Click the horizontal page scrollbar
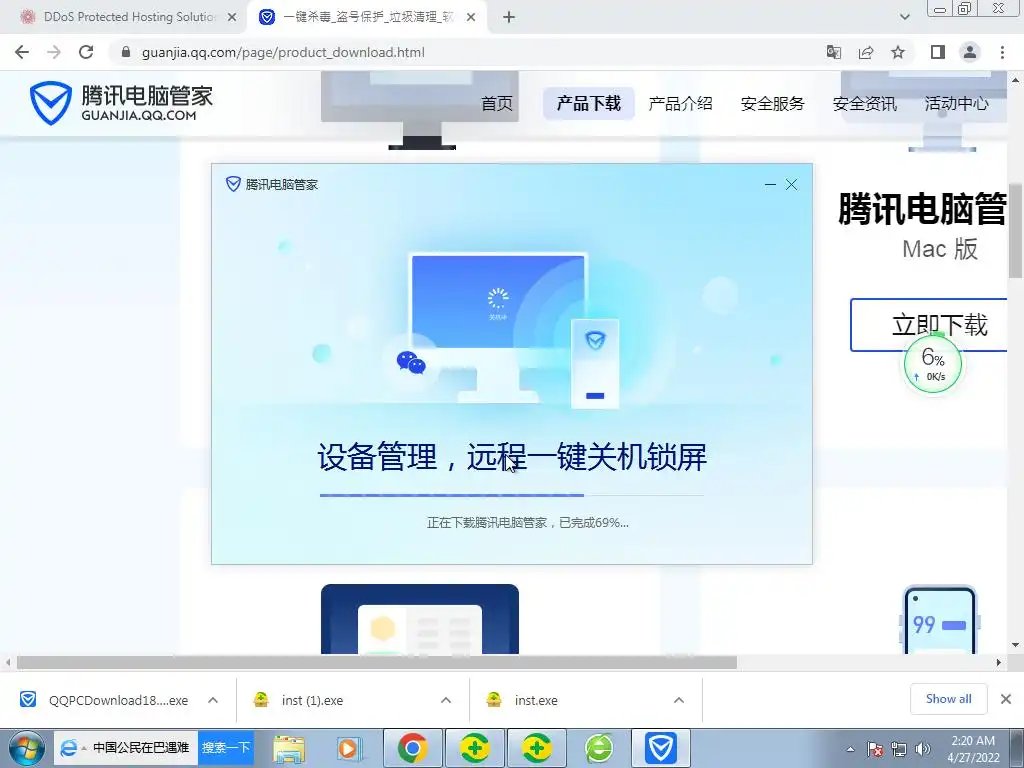 pyautogui.click(x=377, y=662)
